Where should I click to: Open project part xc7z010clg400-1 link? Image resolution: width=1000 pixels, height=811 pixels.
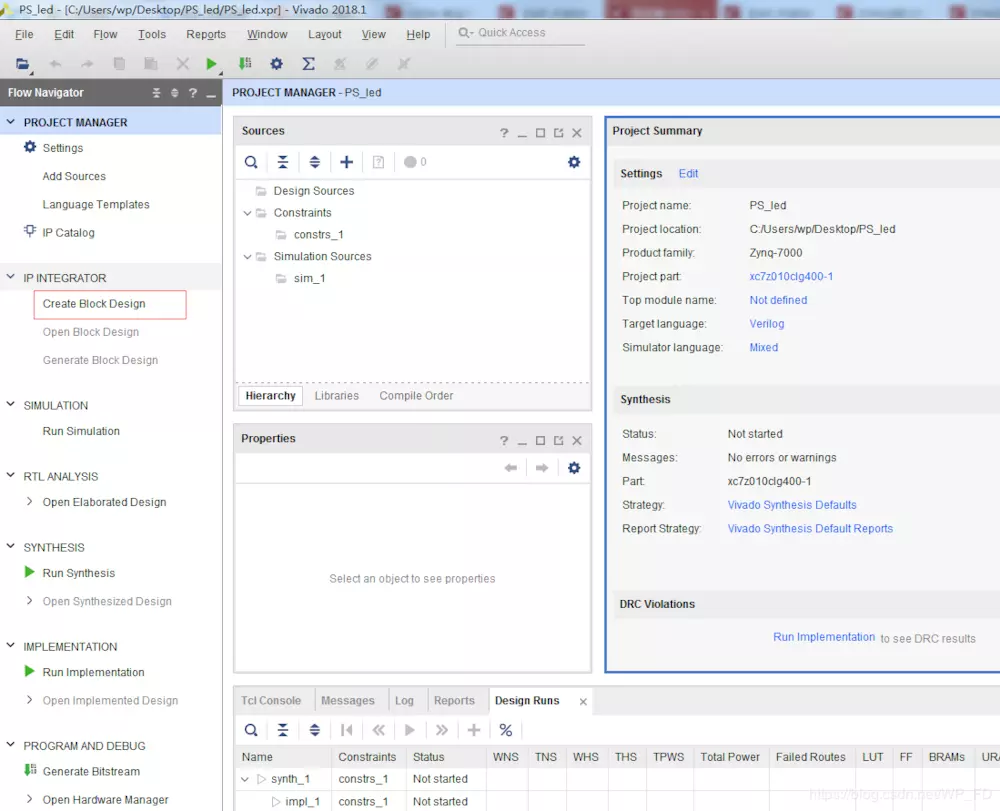791,277
